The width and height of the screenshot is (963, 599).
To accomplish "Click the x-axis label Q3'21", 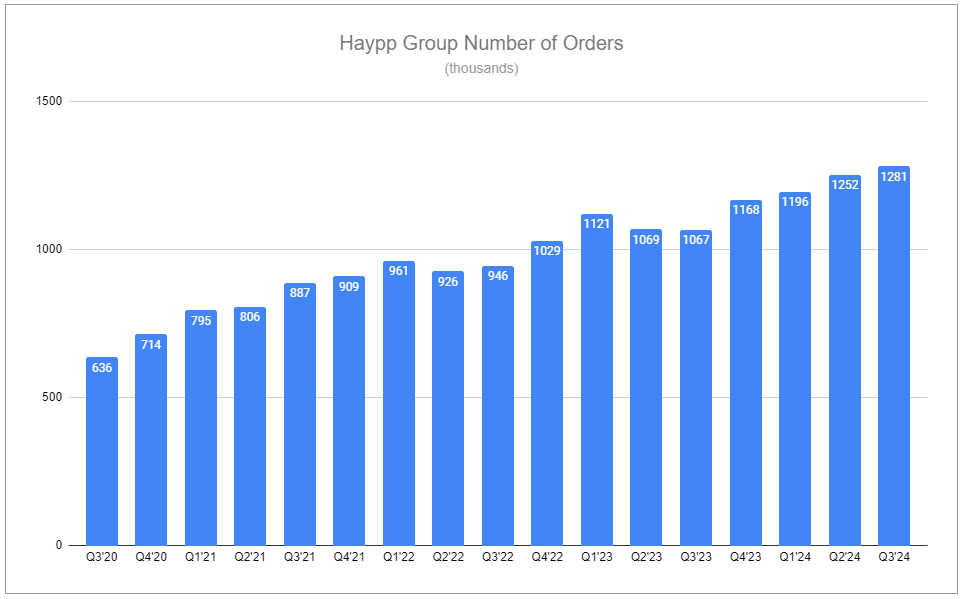I will point(300,557).
